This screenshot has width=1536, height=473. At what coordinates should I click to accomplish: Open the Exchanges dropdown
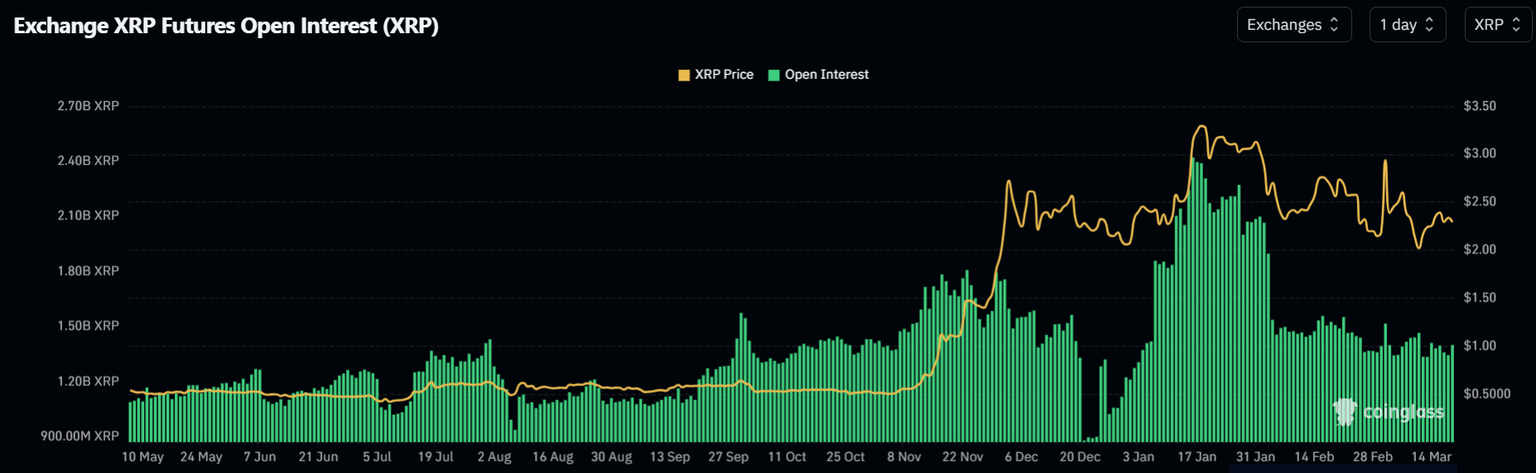[x=1294, y=25]
